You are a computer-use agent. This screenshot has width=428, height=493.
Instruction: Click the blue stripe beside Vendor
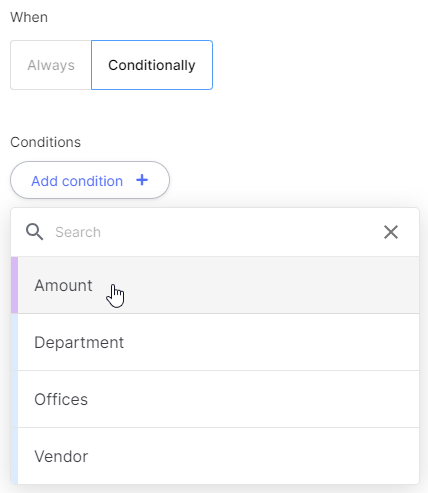pos(14,456)
